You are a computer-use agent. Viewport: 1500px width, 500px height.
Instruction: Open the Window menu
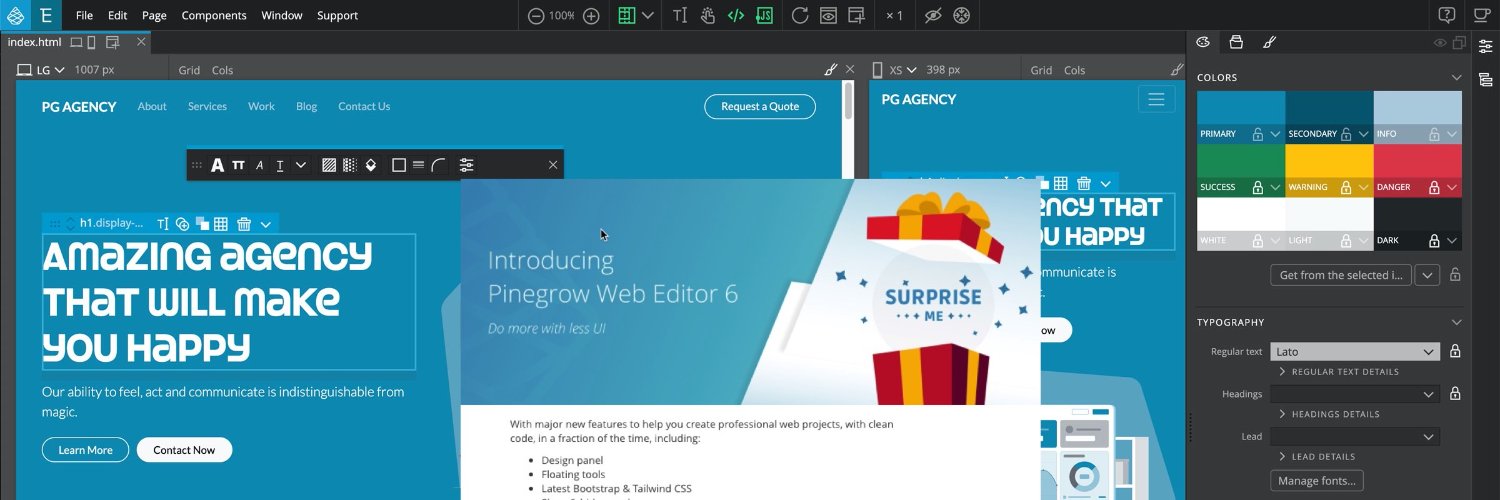coord(282,15)
